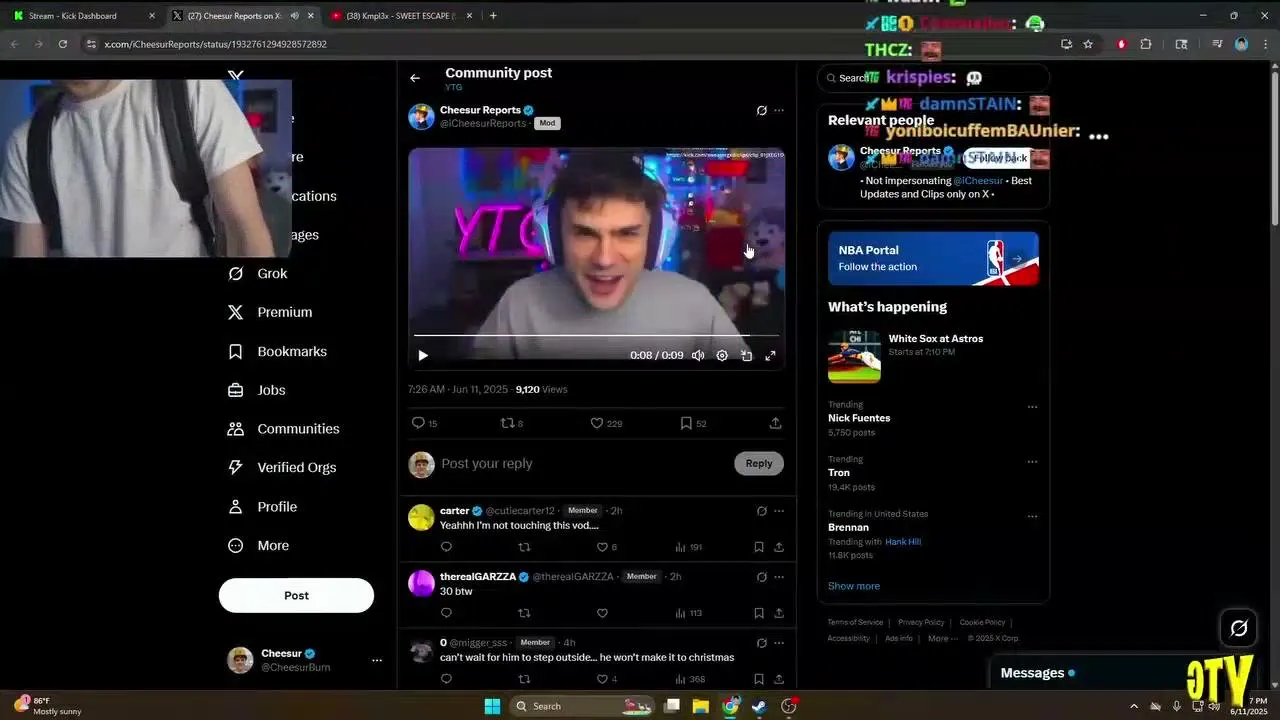Go to Profile in the sidebar

pyautogui.click(x=262, y=506)
